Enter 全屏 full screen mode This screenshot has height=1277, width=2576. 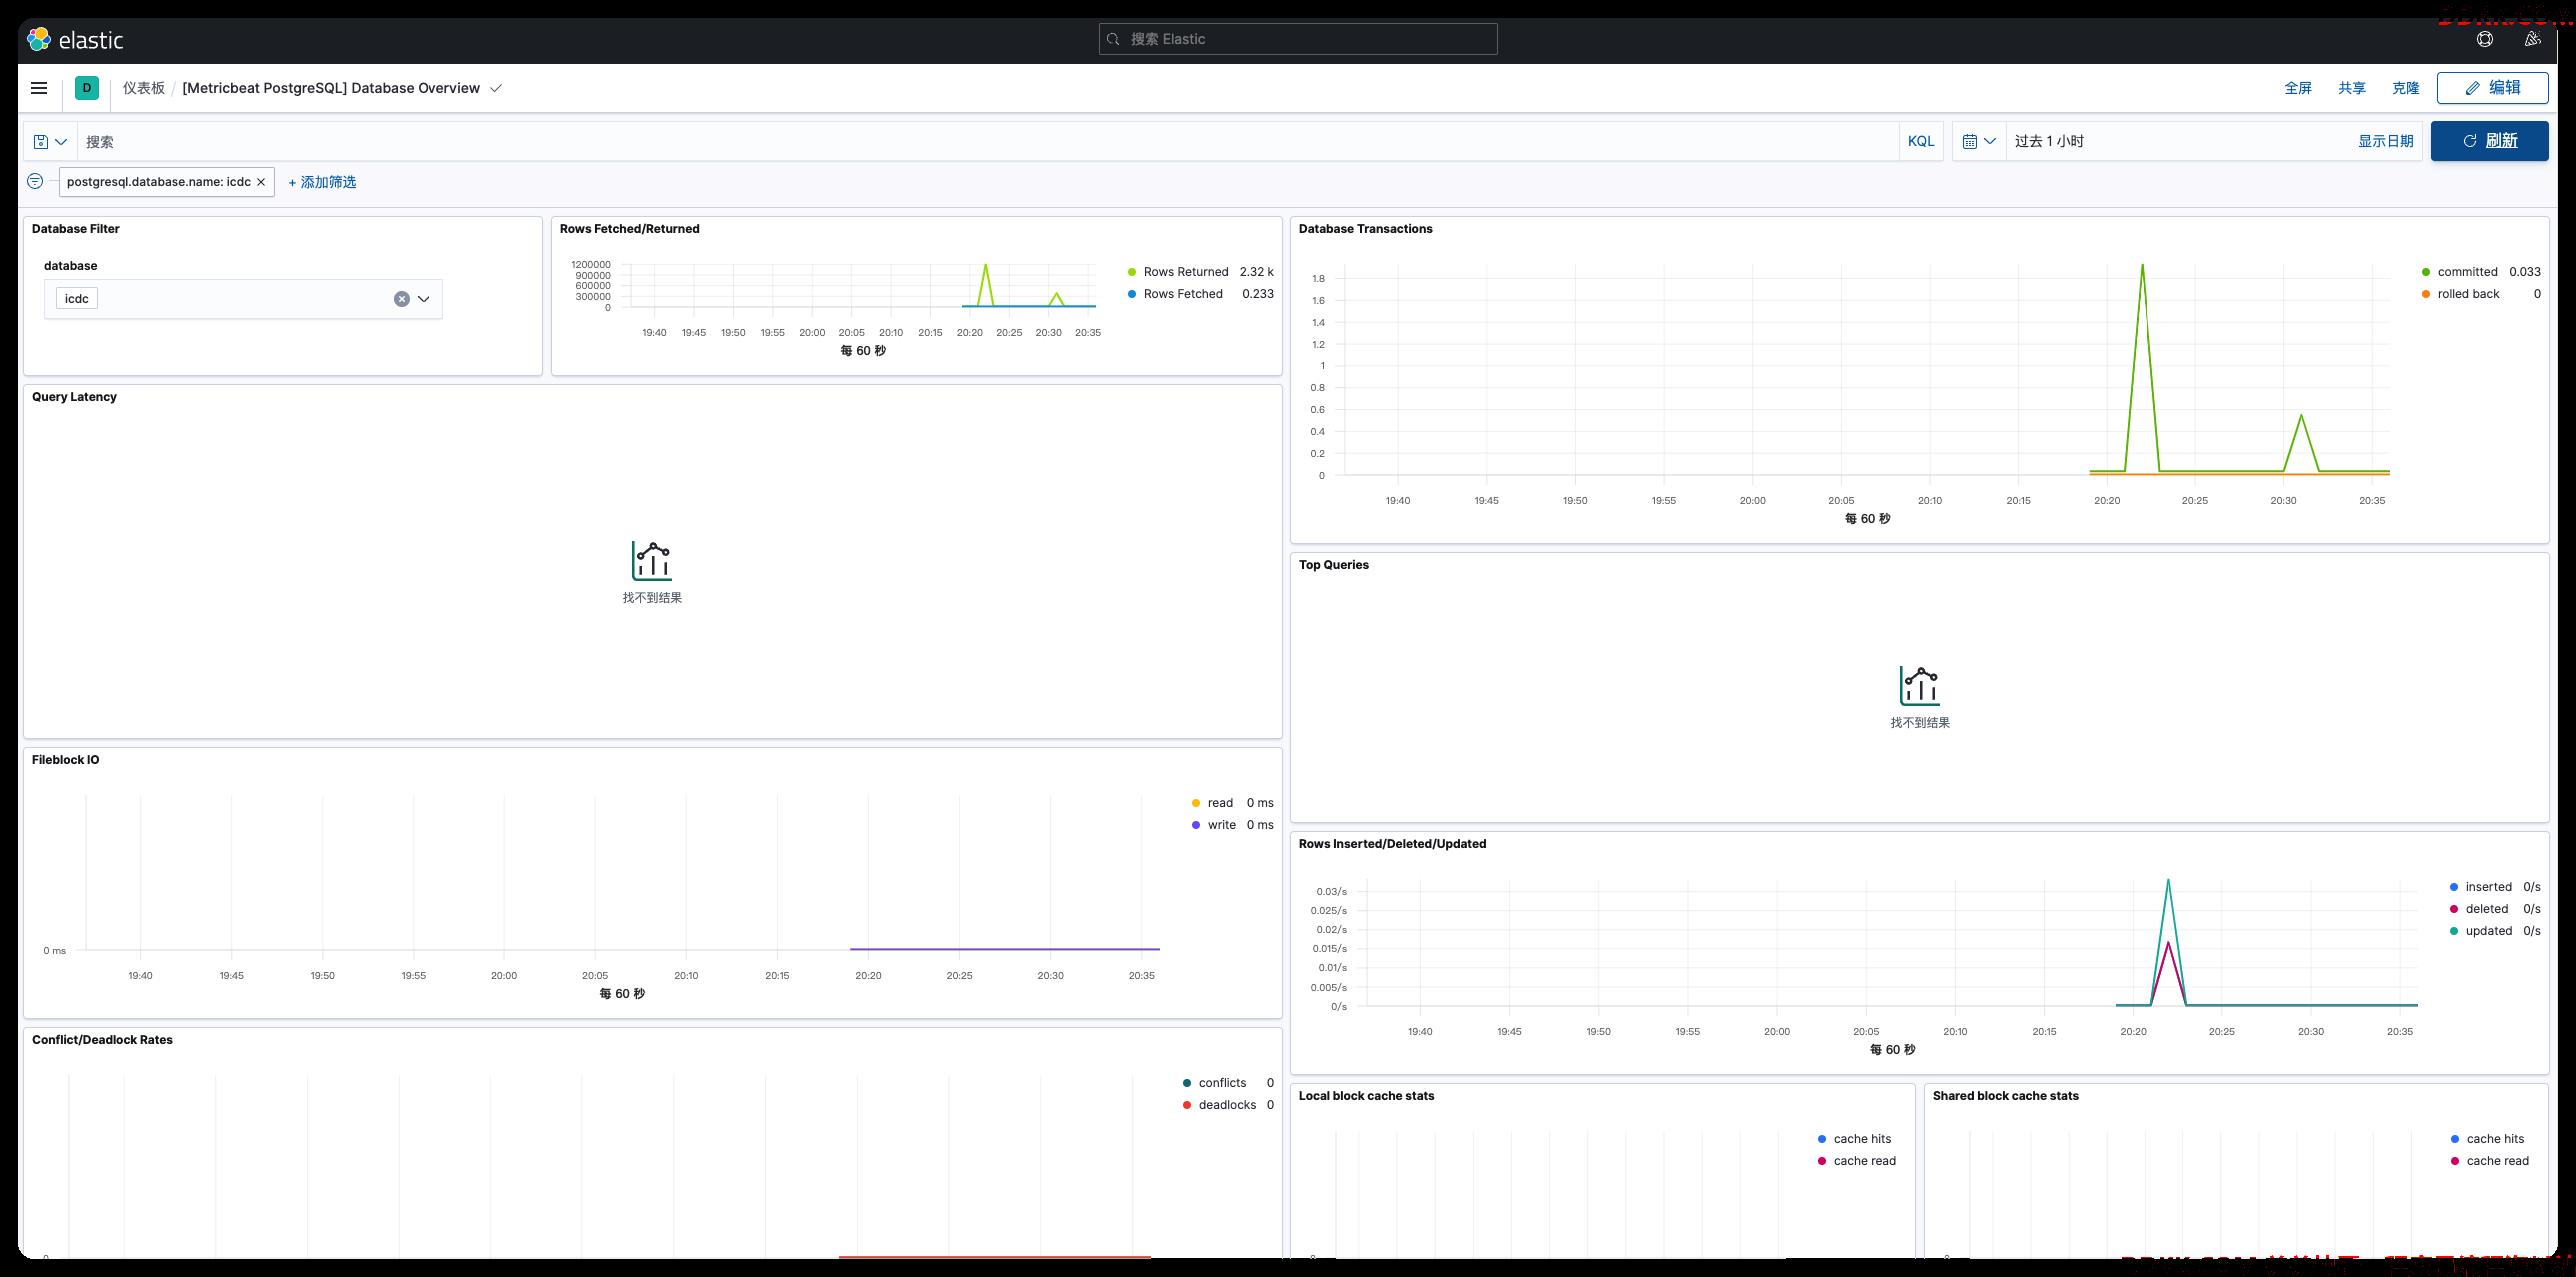2298,88
